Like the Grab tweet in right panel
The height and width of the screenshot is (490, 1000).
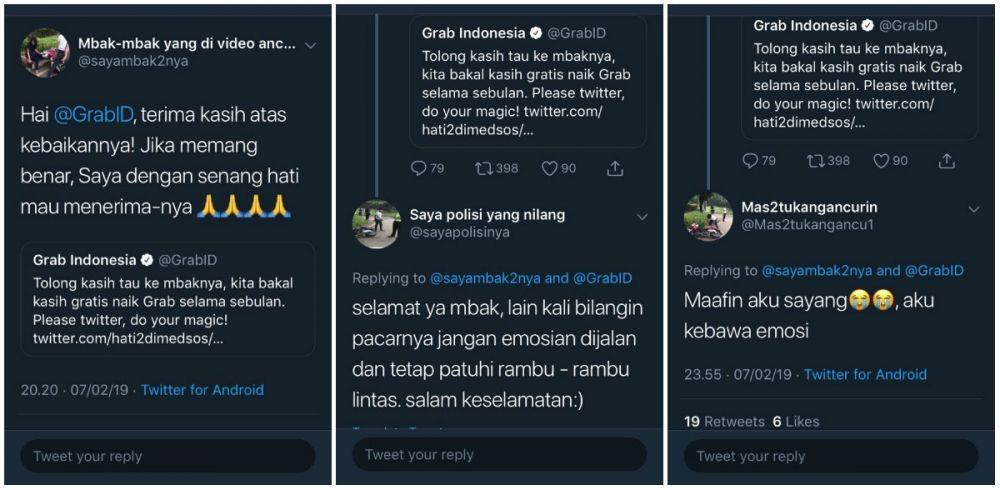pos(881,161)
